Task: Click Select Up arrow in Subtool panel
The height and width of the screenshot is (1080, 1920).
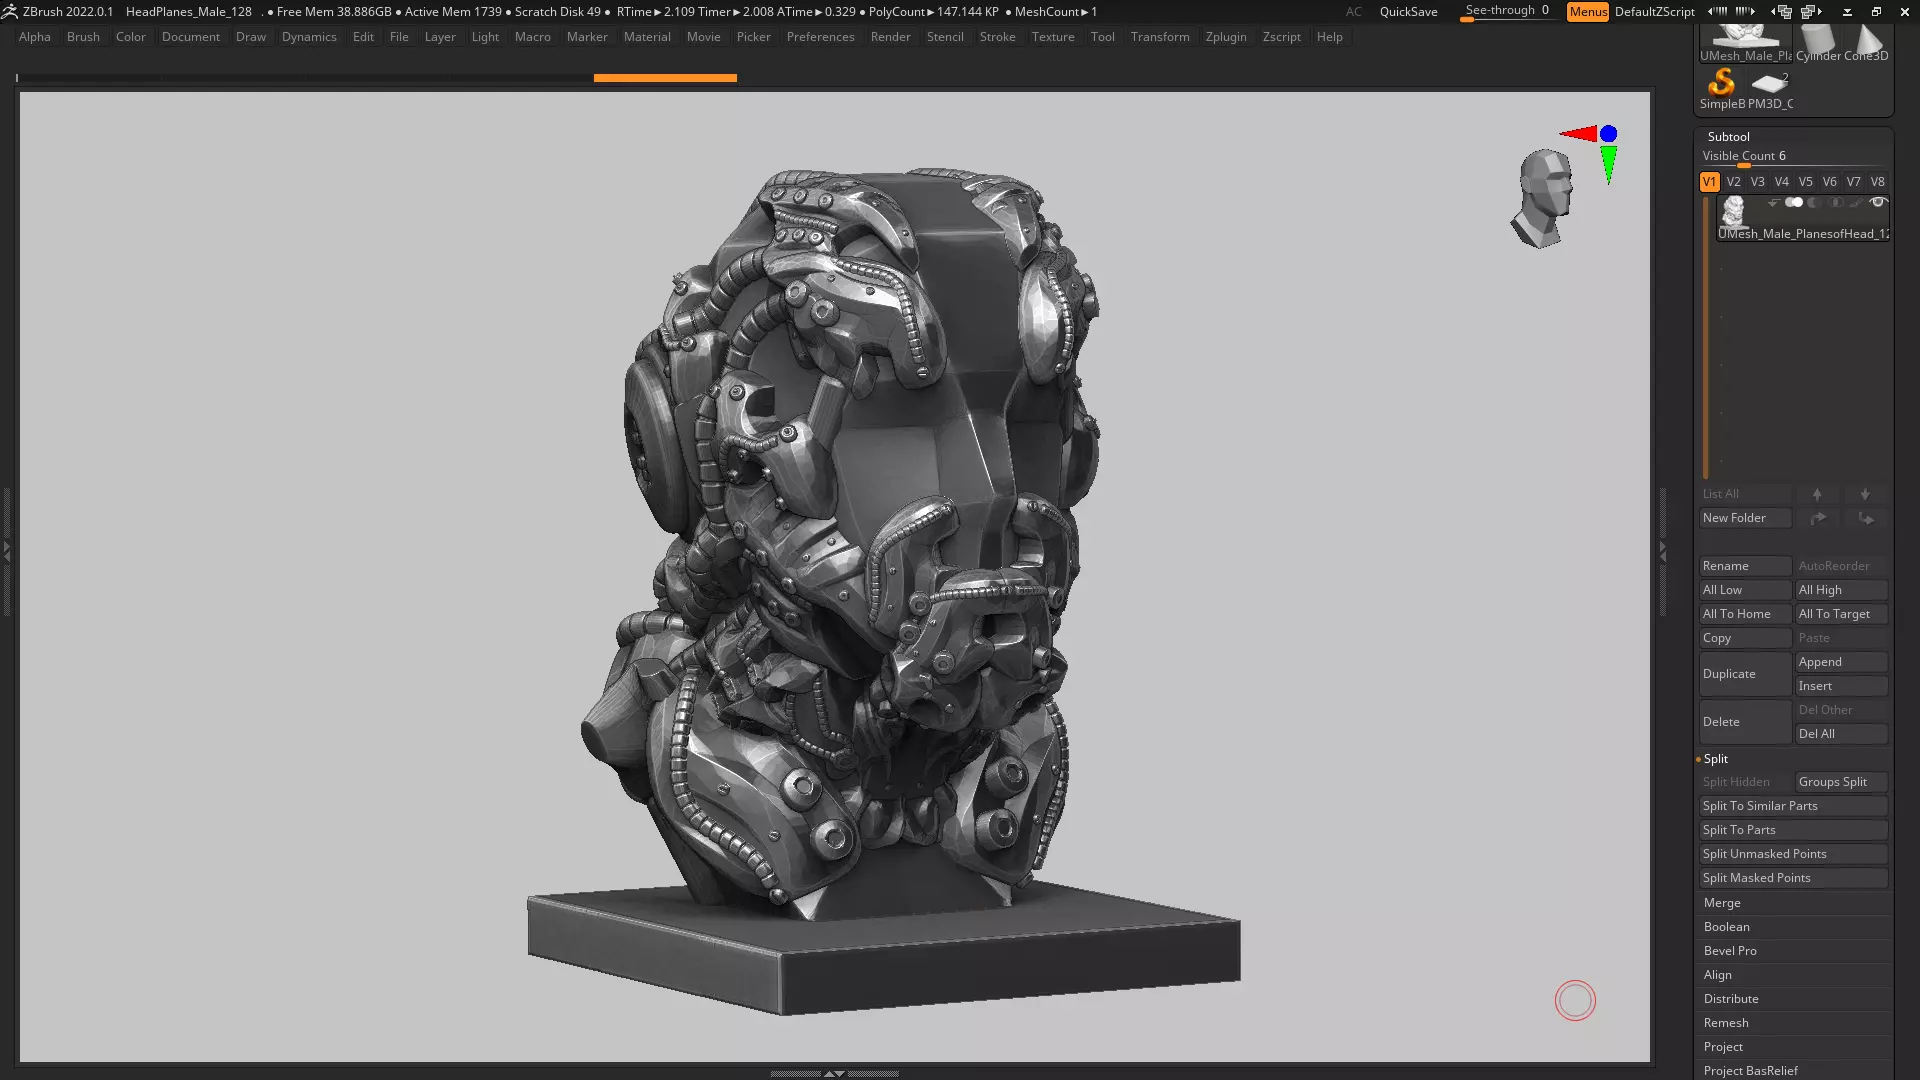Action: point(1817,494)
